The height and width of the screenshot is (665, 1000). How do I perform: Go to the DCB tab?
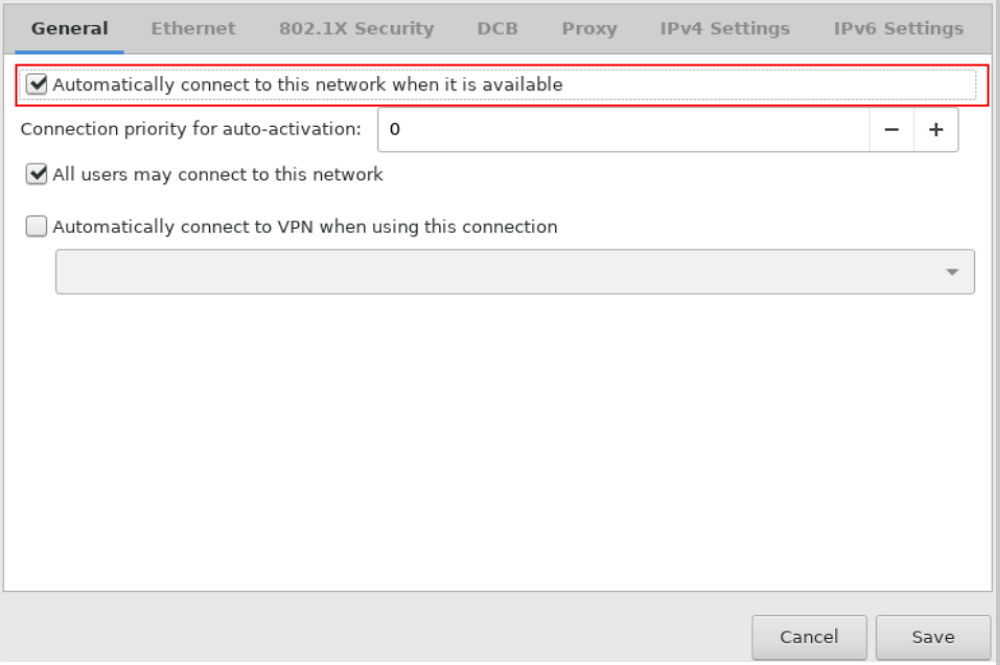497,29
